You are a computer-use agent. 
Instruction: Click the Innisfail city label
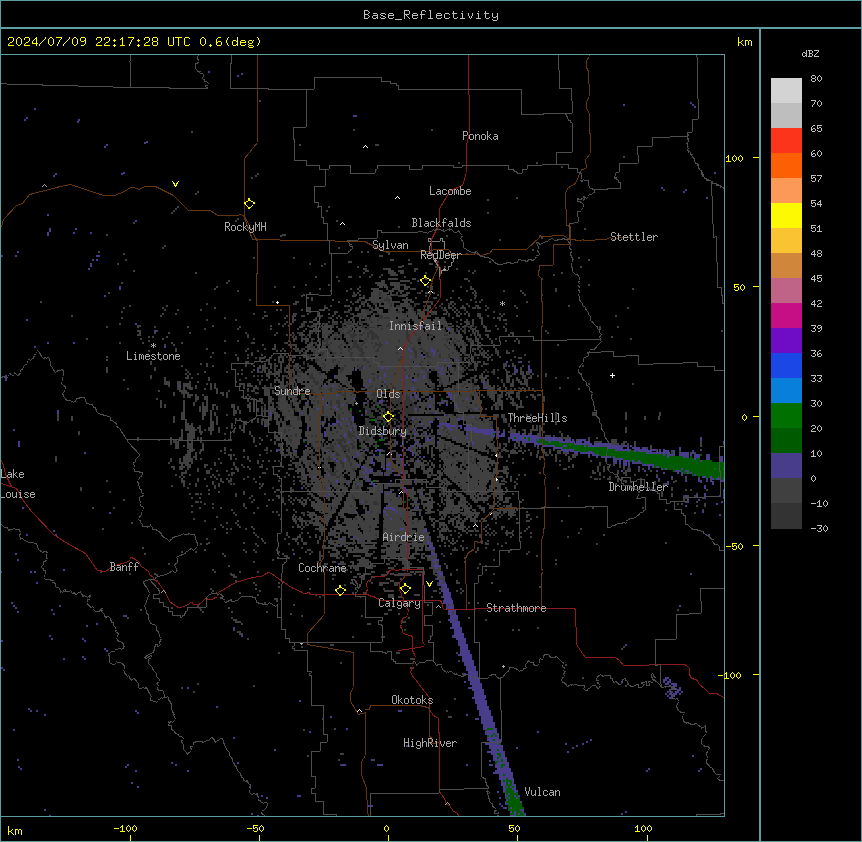[x=415, y=326]
